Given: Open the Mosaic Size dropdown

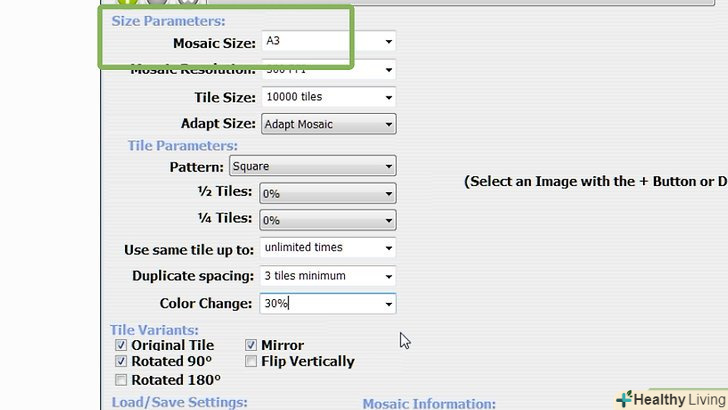Looking at the screenshot, I should 388,42.
